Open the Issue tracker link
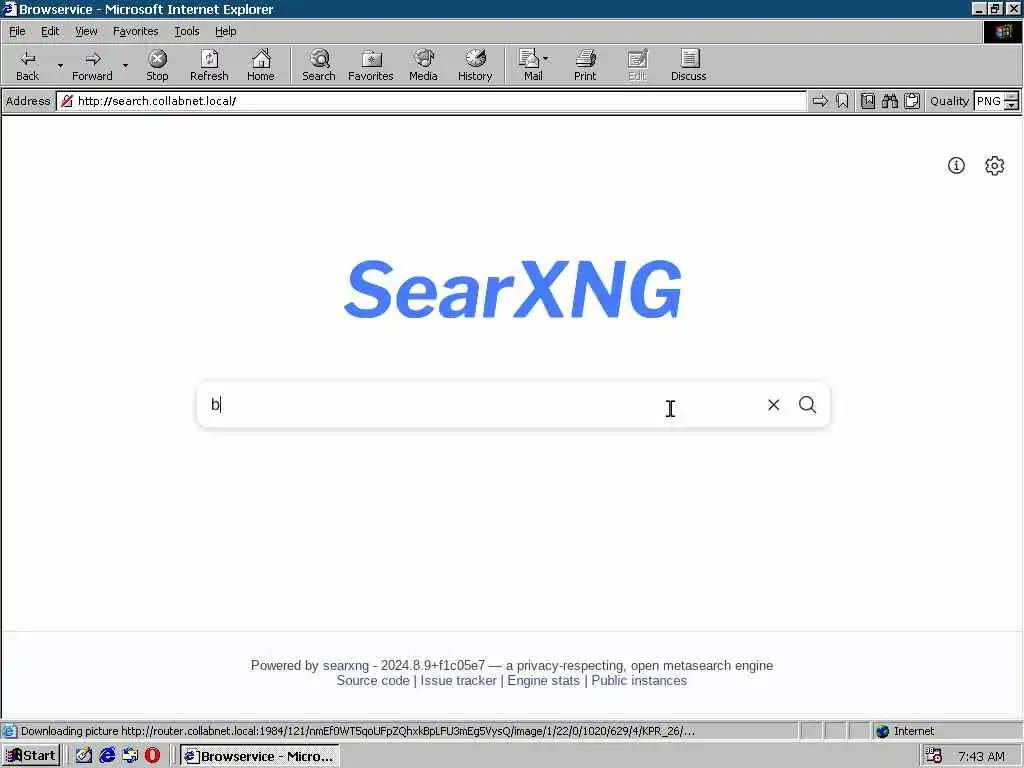Image resolution: width=1024 pixels, height=768 pixels. point(458,680)
